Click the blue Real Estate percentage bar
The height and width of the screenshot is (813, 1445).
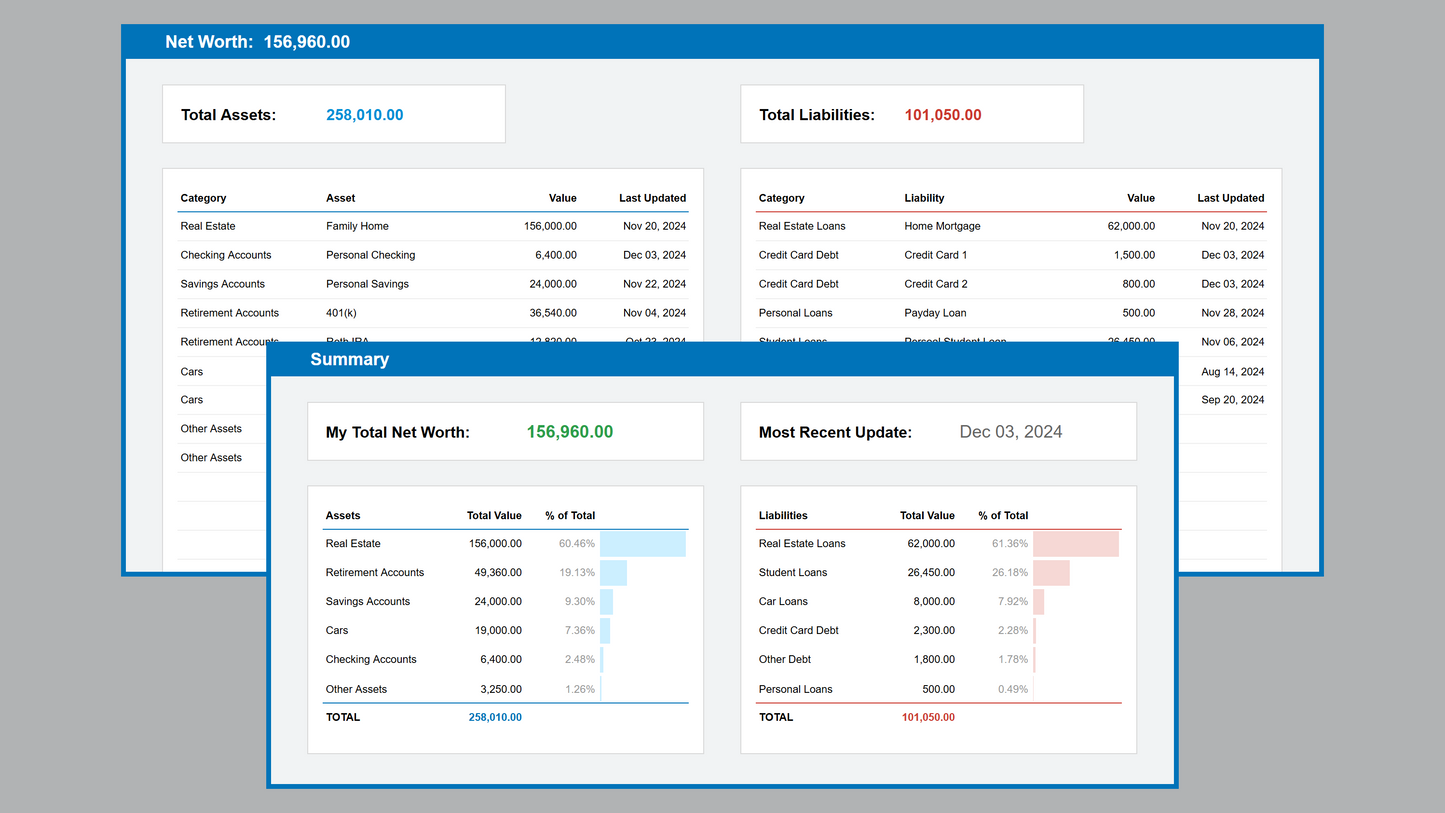coord(643,544)
